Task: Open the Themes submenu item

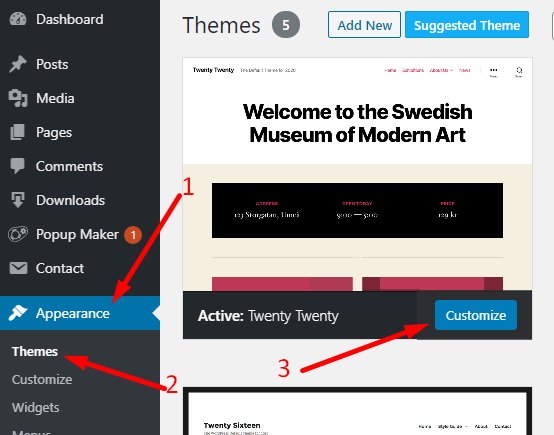Action: pos(35,351)
